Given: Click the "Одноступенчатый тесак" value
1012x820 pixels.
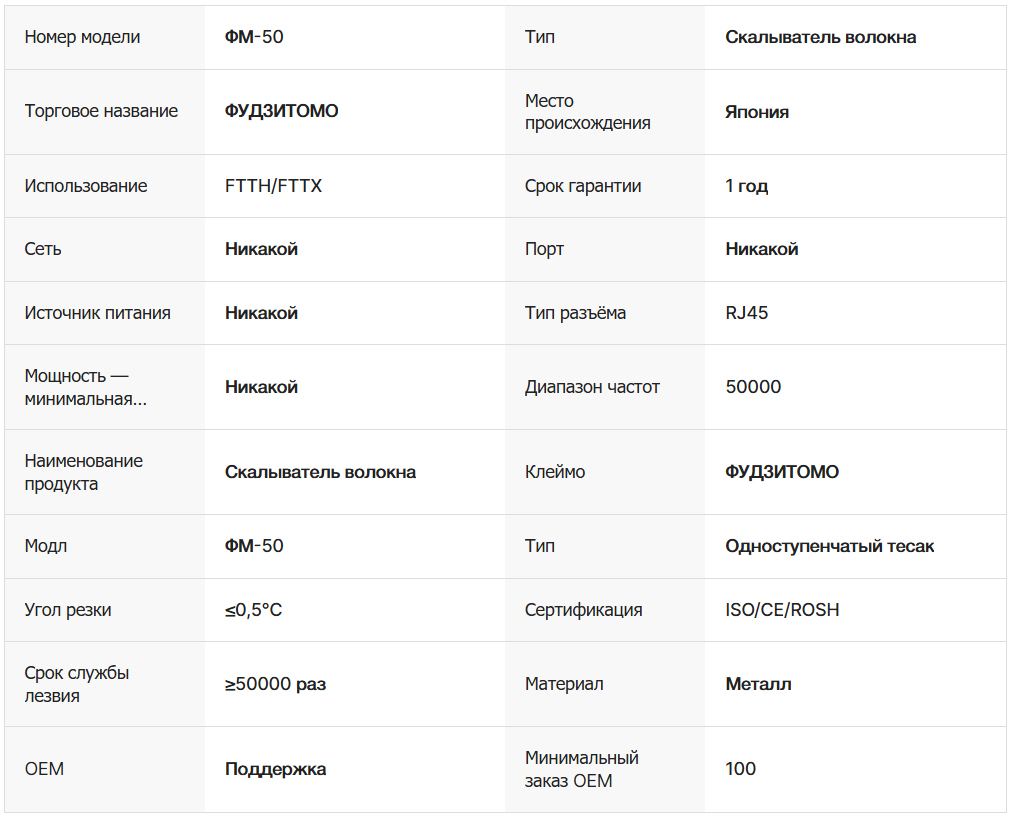Looking at the screenshot, I should click(x=829, y=546).
